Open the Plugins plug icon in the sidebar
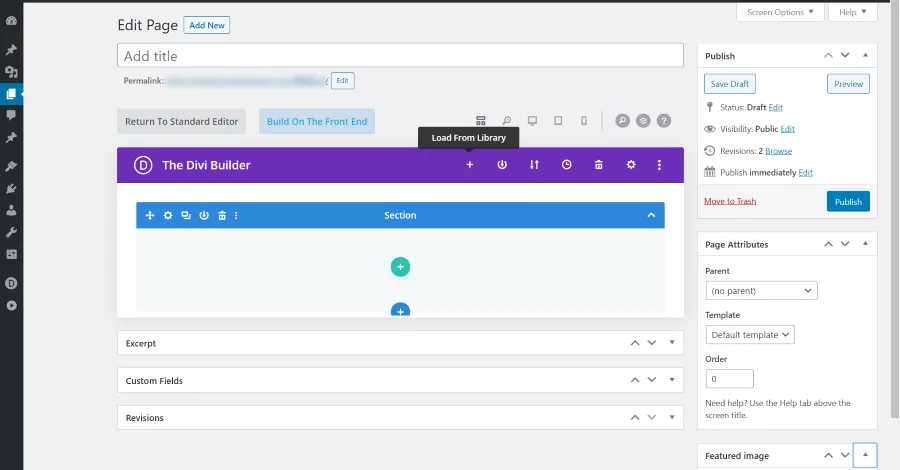Viewport: 900px width, 470px height. pyautogui.click(x=11, y=188)
